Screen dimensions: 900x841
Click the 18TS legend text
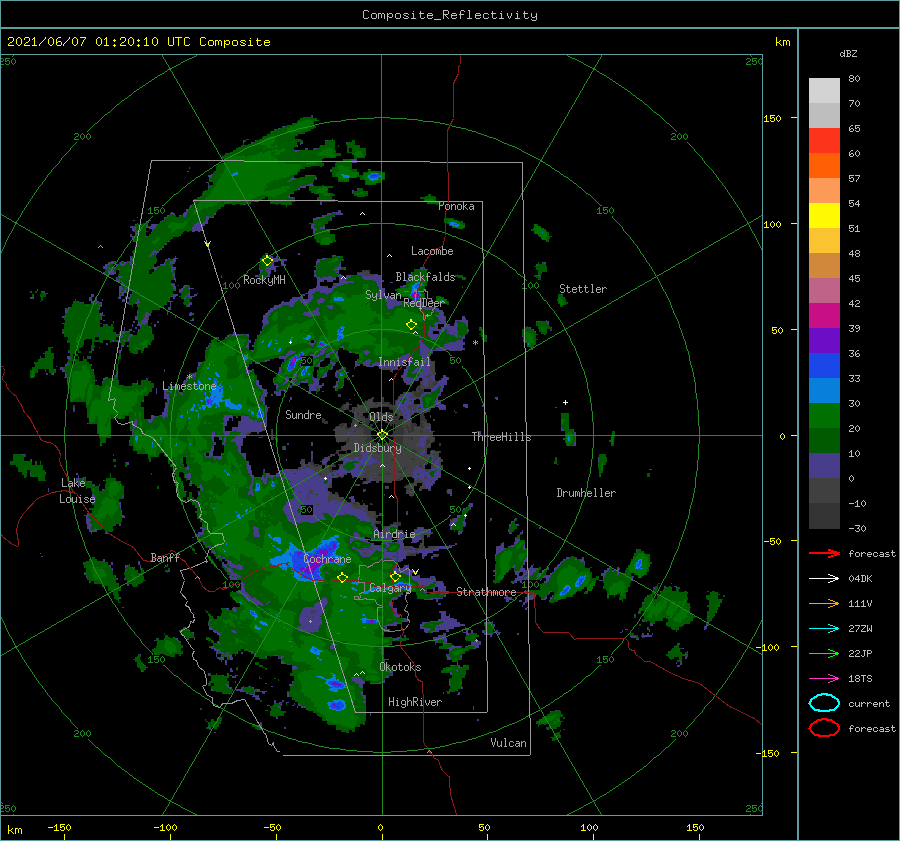click(x=860, y=679)
